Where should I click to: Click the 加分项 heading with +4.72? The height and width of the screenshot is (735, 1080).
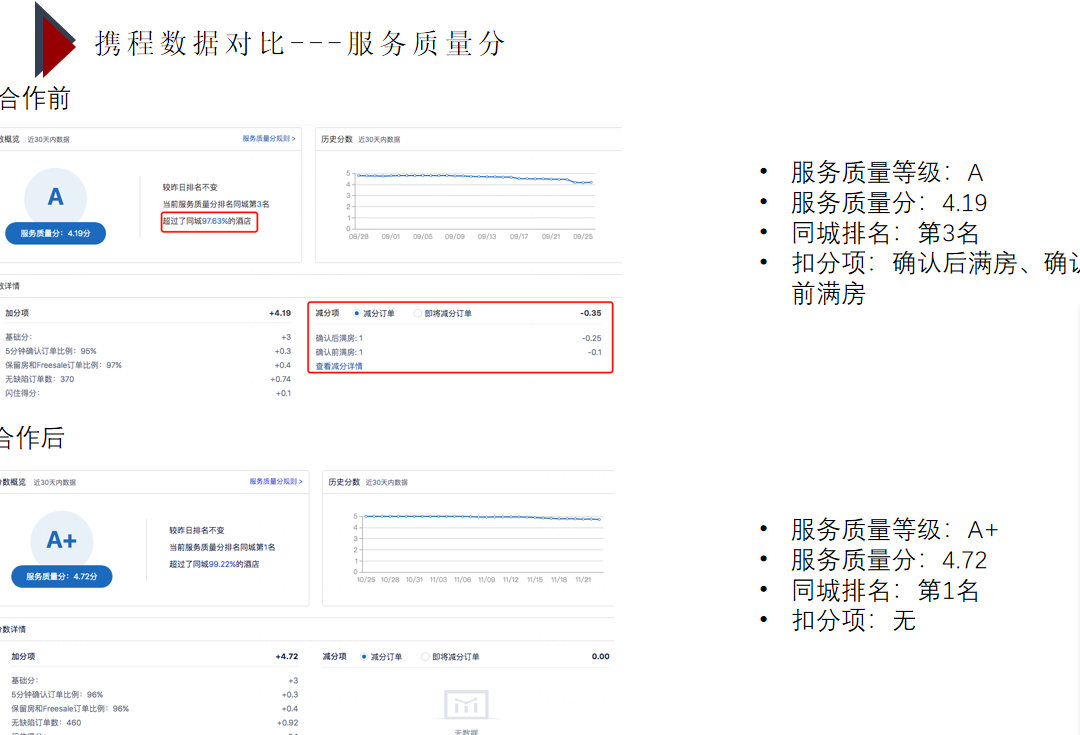[23, 656]
